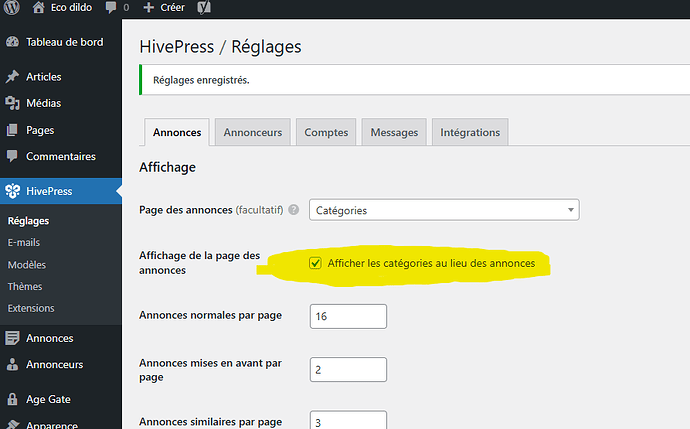690x429 pixels.
Task: Click the Age Gate padlock icon
Action: pyautogui.click(x=12, y=399)
